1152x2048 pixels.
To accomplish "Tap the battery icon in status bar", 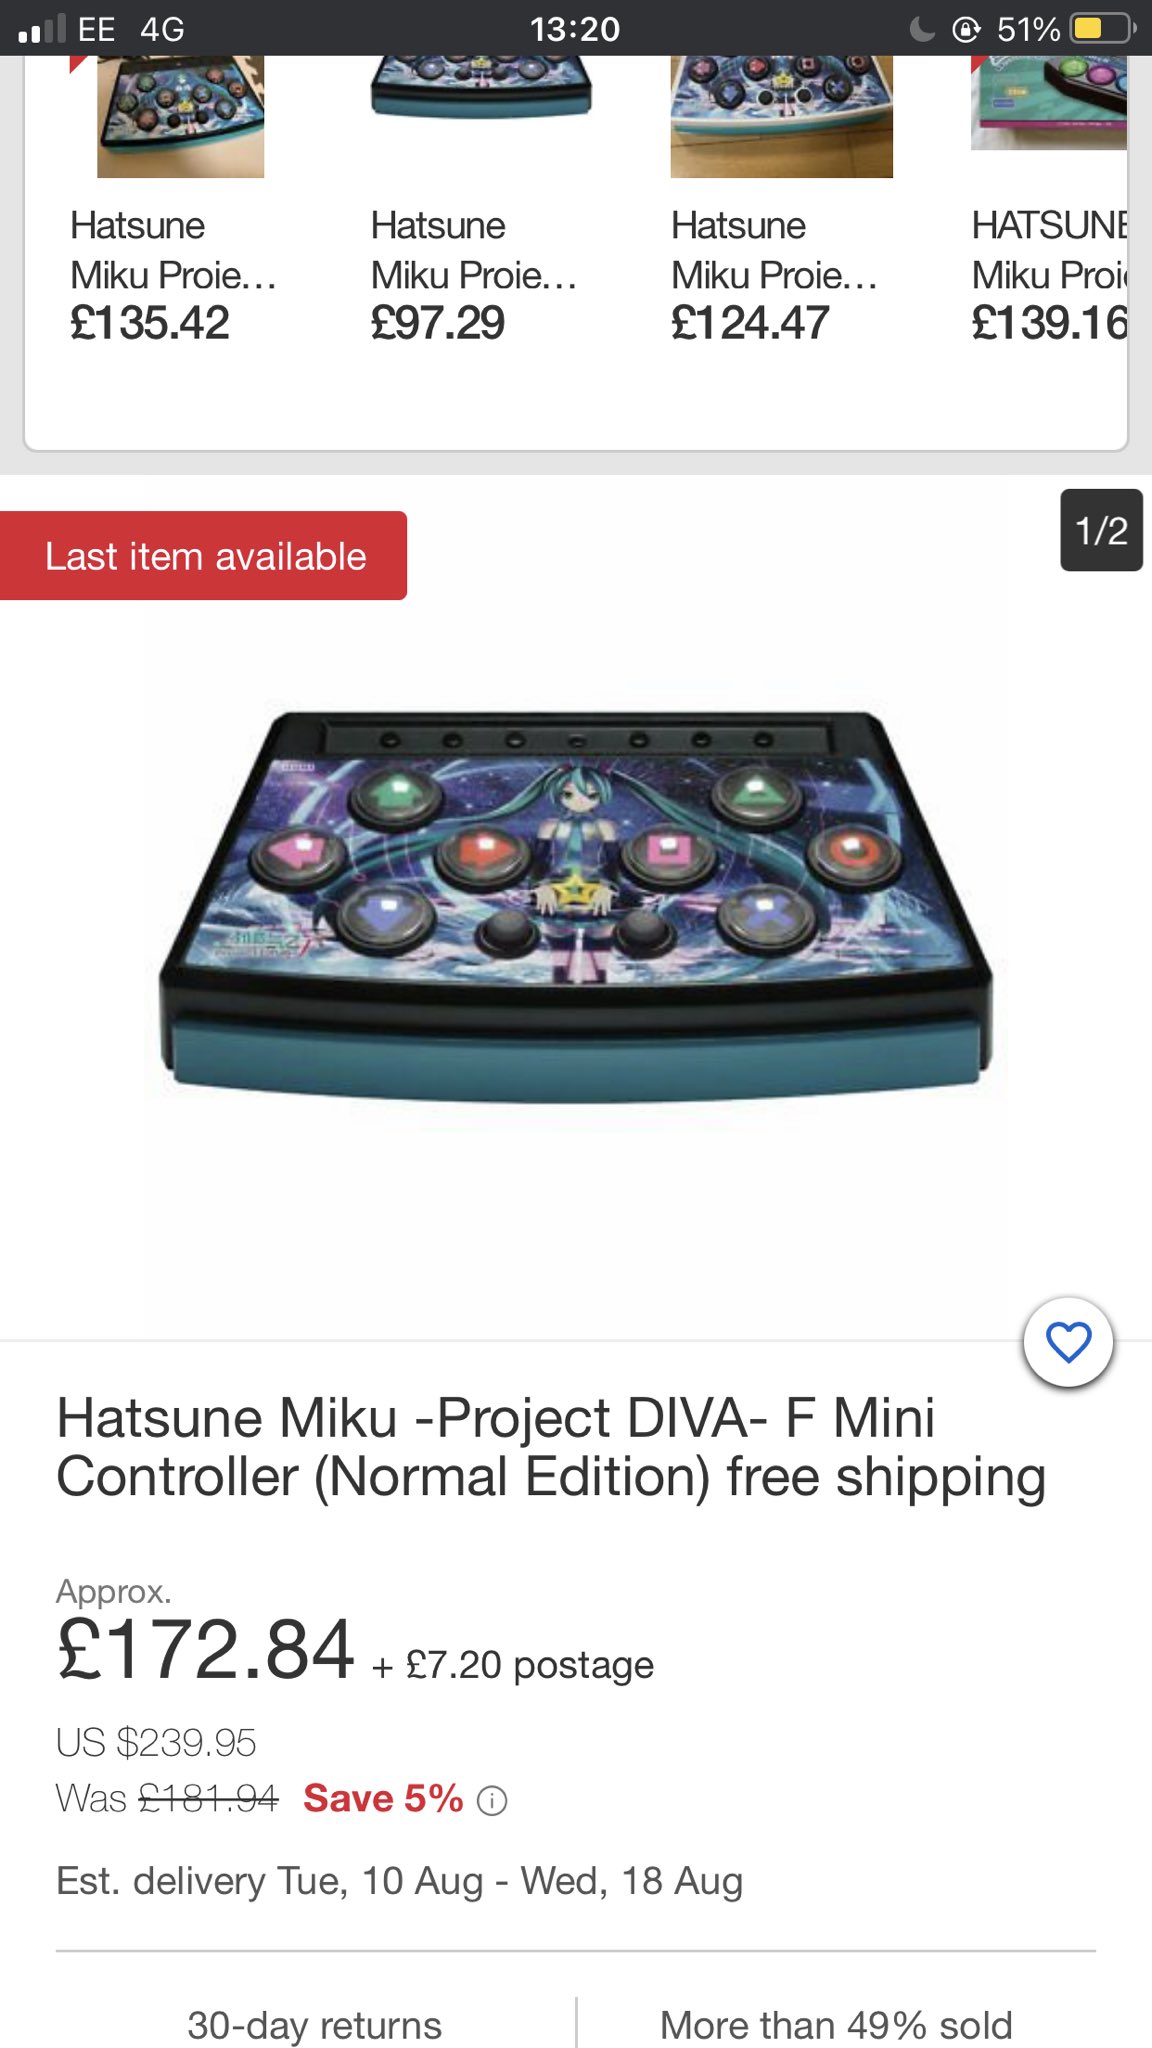I will [x=1103, y=28].
